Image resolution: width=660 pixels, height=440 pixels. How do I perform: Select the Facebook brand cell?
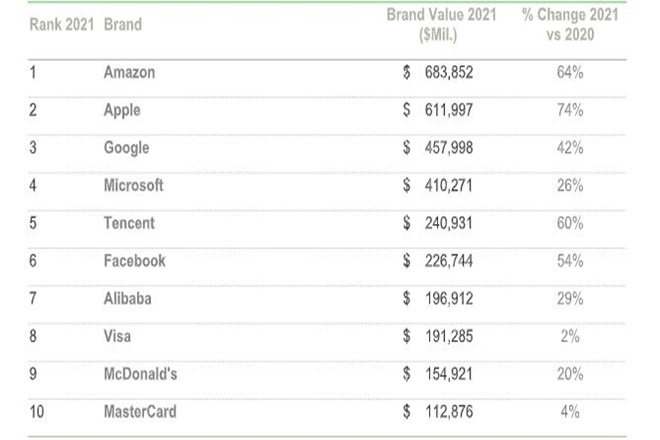134,260
